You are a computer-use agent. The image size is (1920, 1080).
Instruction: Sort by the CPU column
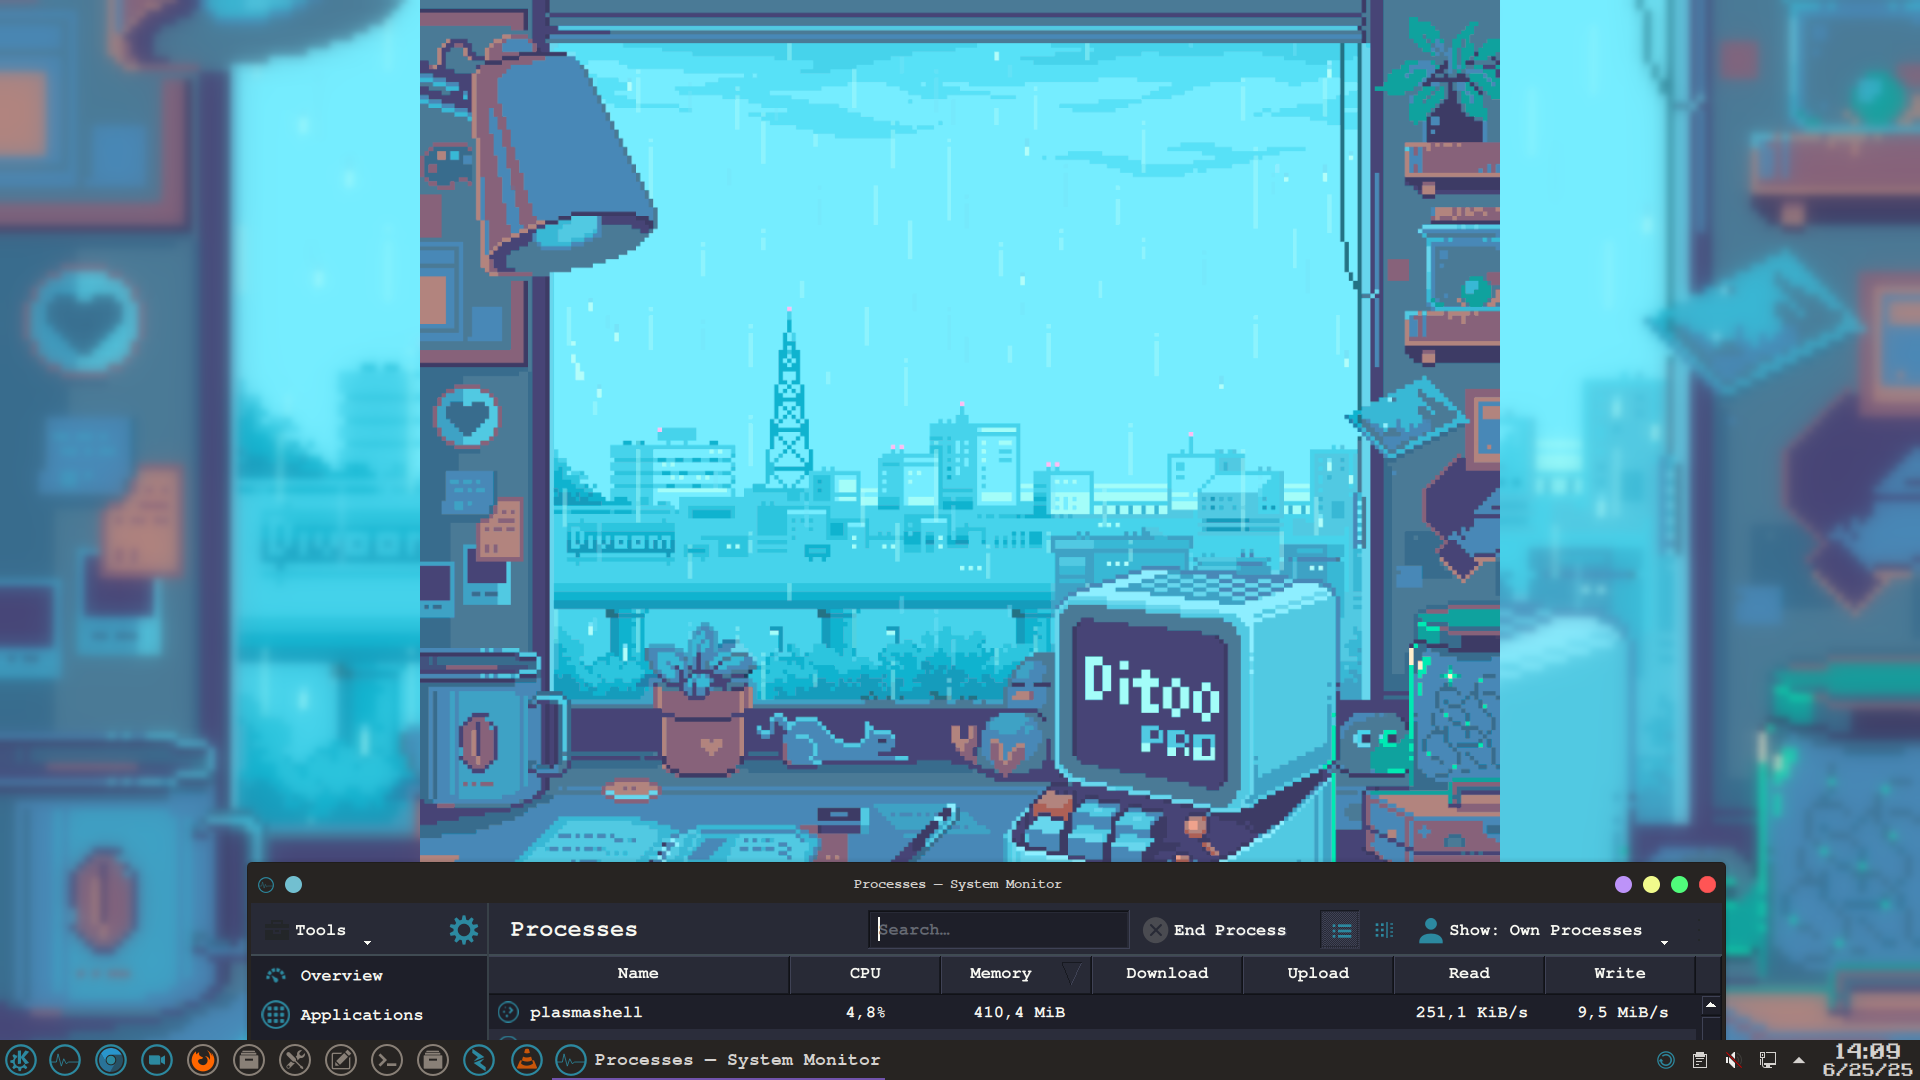click(865, 973)
